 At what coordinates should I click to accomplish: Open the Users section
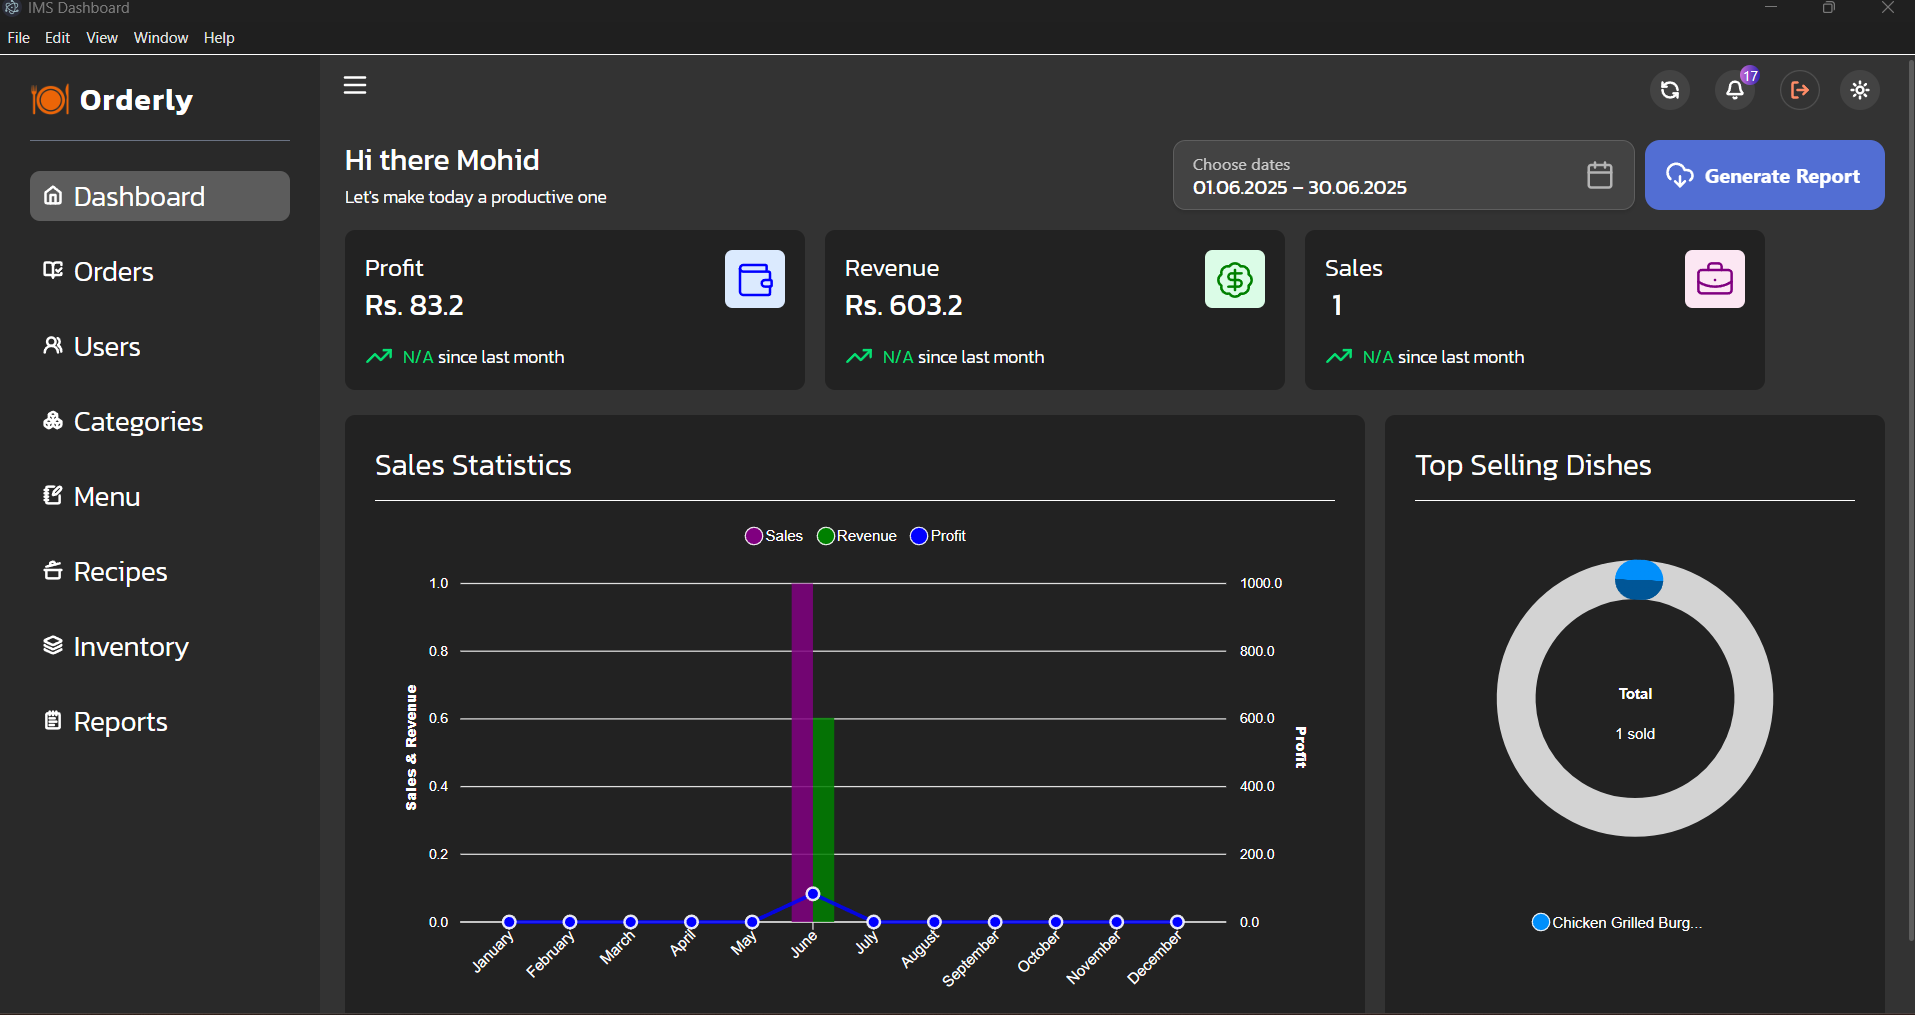107,346
